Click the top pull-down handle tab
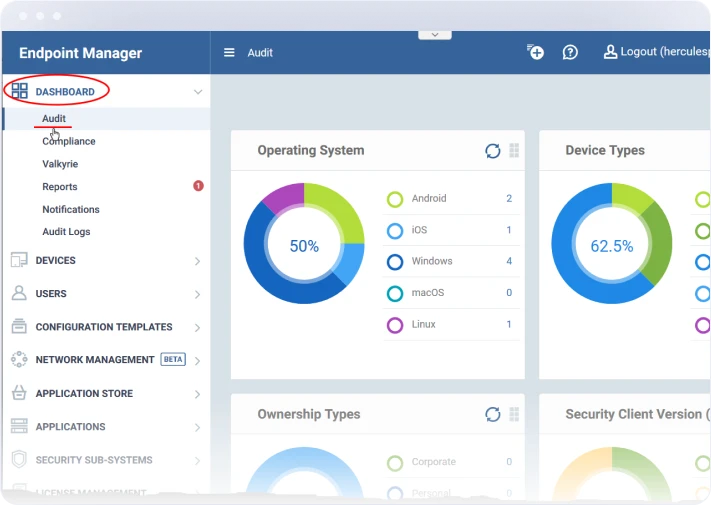The image size is (711, 505). pos(434,34)
